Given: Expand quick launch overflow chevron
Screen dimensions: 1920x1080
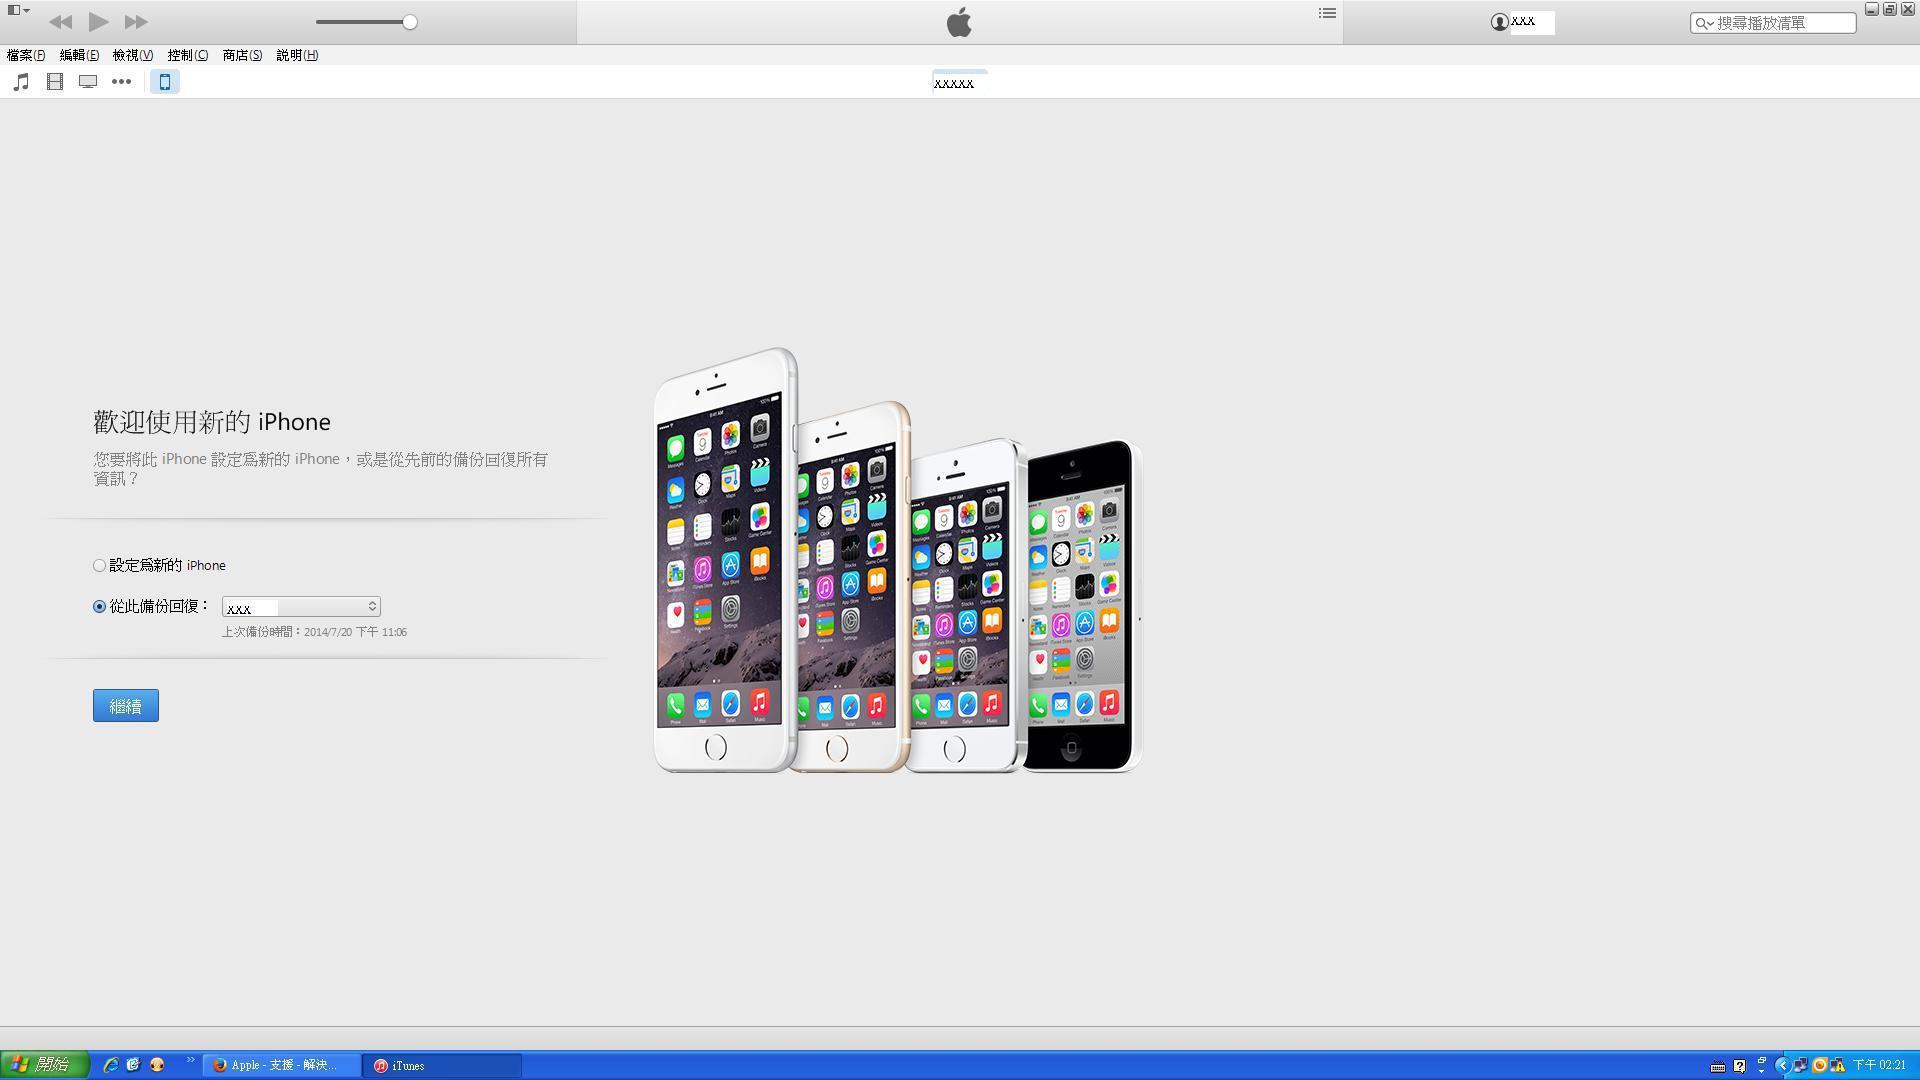Looking at the screenshot, I should (190, 1061).
